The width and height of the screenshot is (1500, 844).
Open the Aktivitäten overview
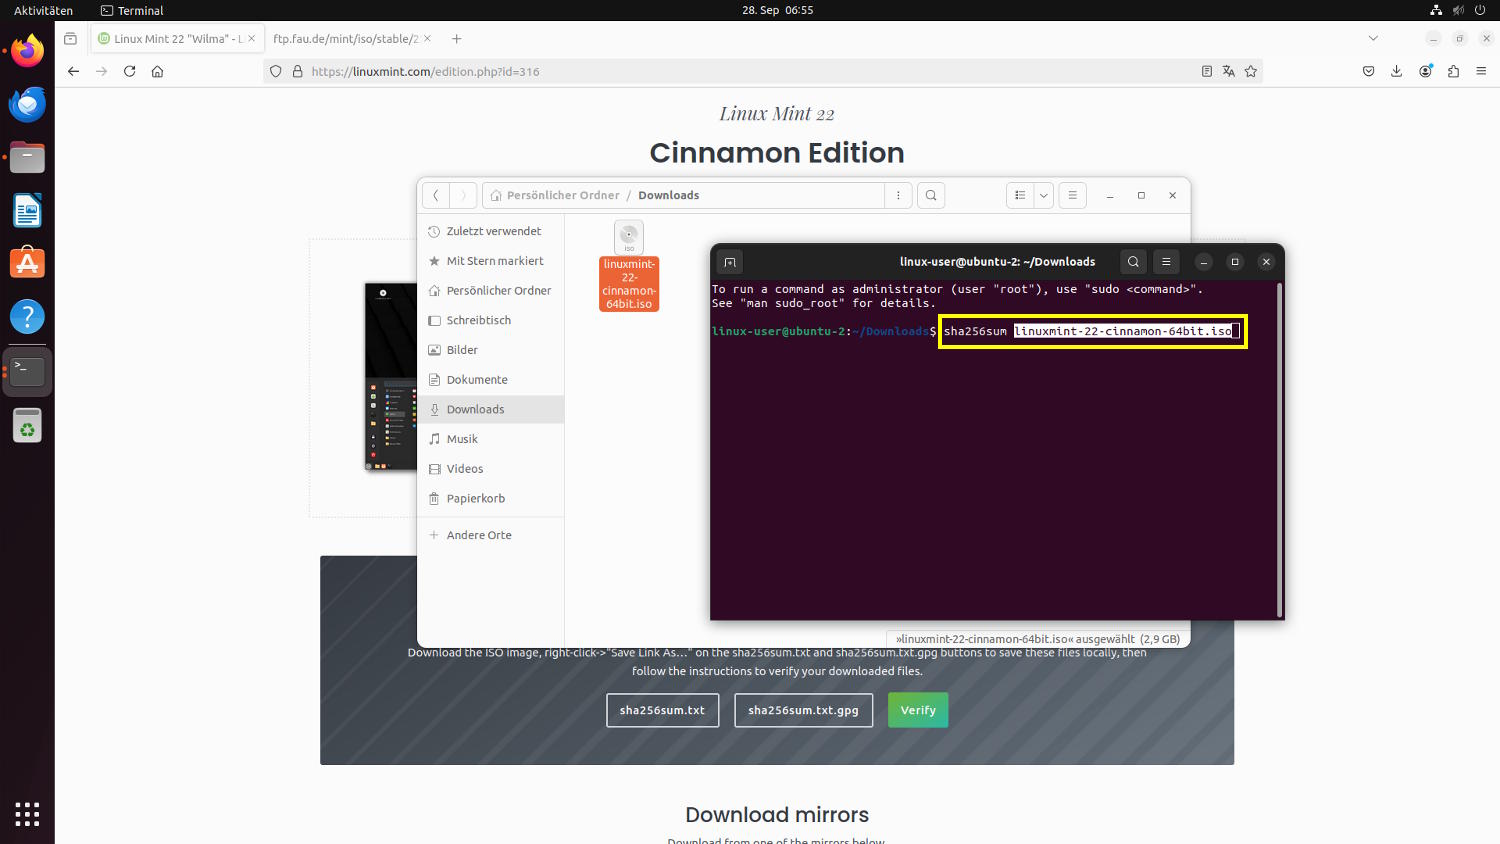pyautogui.click(x=43, y=10)
